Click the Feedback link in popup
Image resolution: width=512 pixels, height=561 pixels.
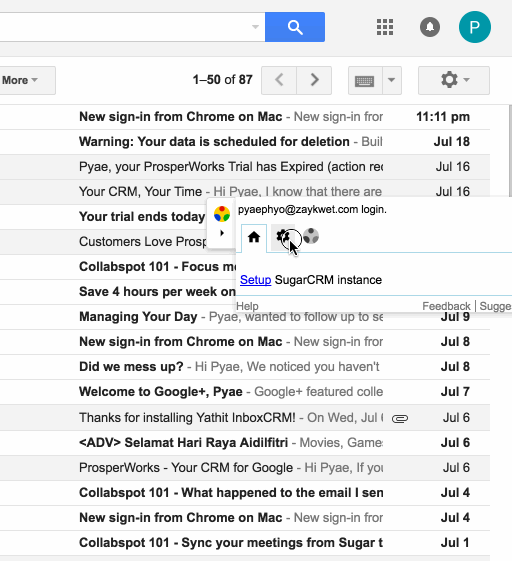tap(446, 306)
